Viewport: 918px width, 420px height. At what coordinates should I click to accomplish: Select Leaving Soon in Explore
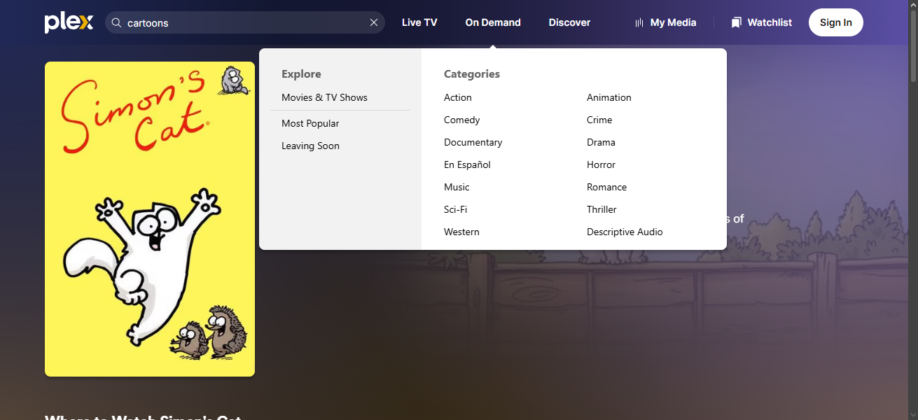(x=310, y=146)
